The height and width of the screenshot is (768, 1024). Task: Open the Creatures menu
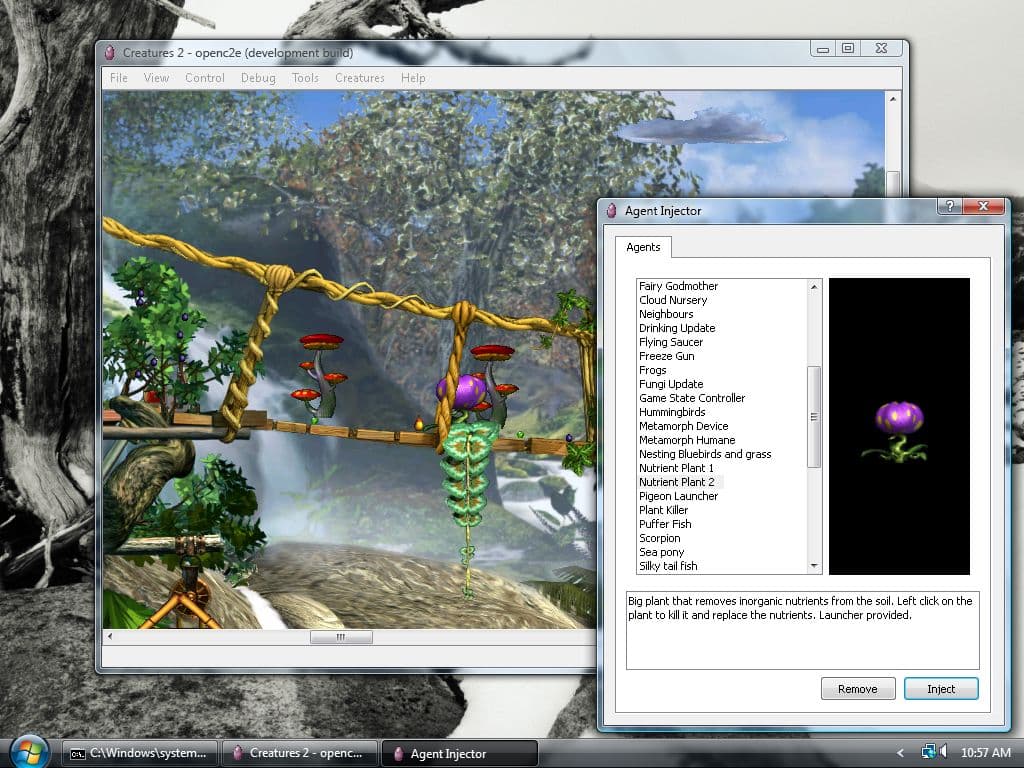pyautogui.click(x=359, y=78)
